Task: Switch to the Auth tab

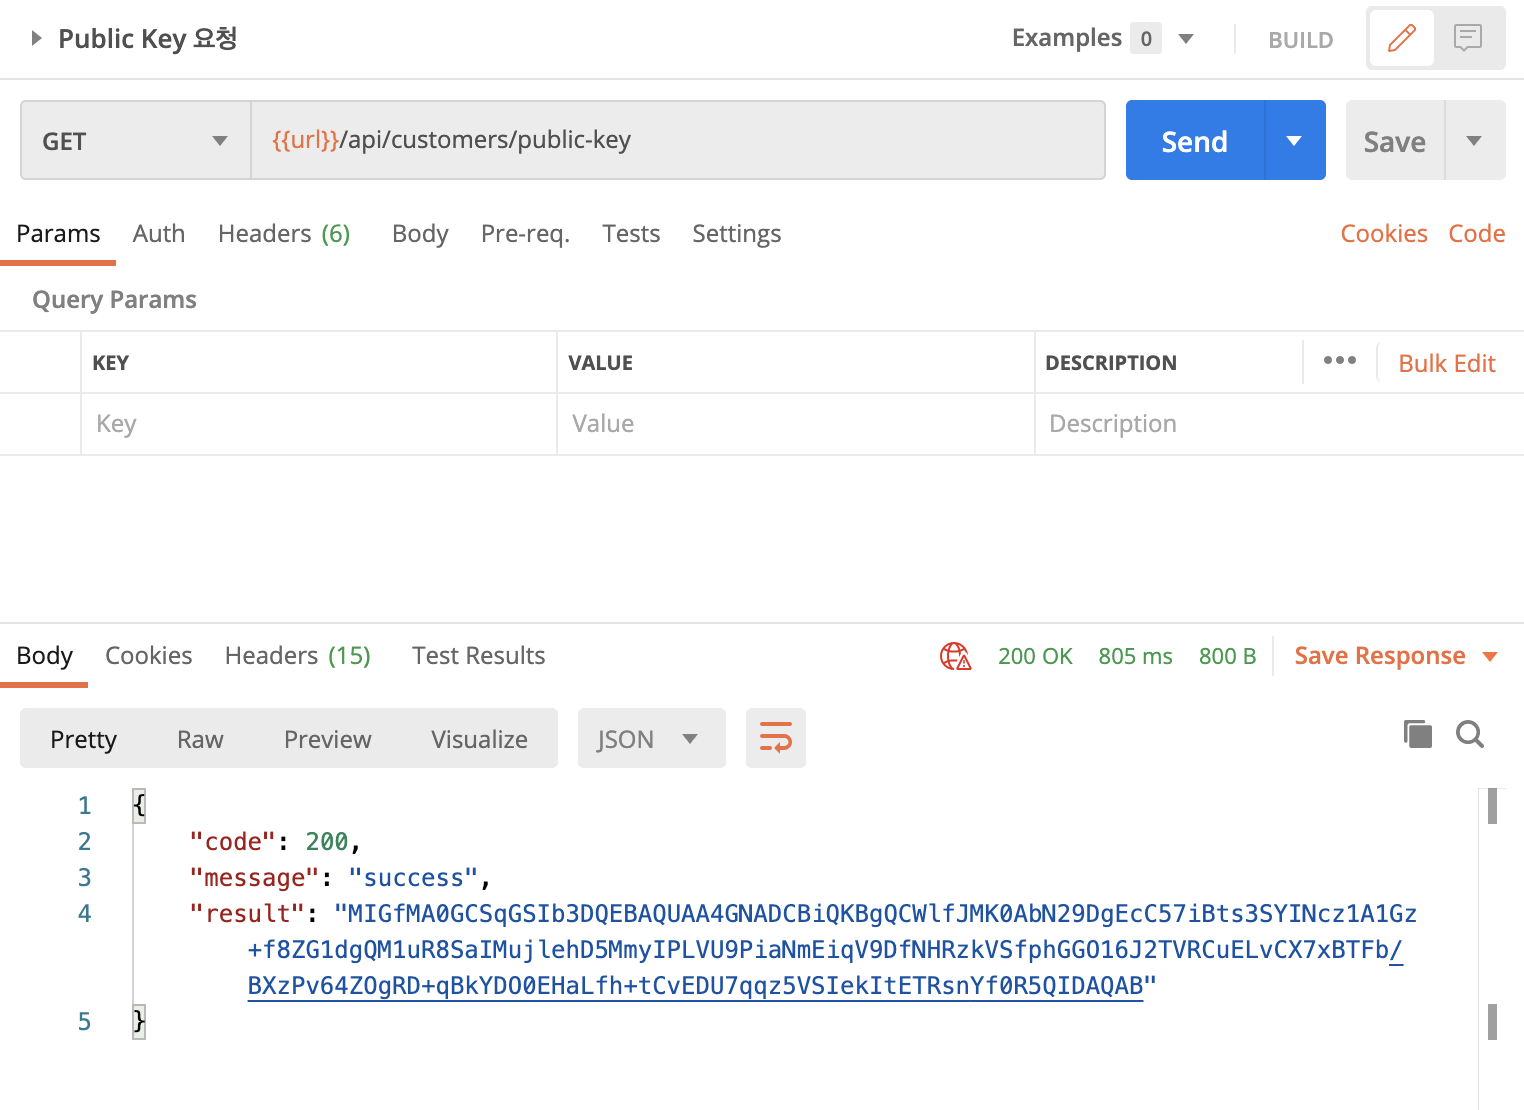Action: (x=159, y=234)
